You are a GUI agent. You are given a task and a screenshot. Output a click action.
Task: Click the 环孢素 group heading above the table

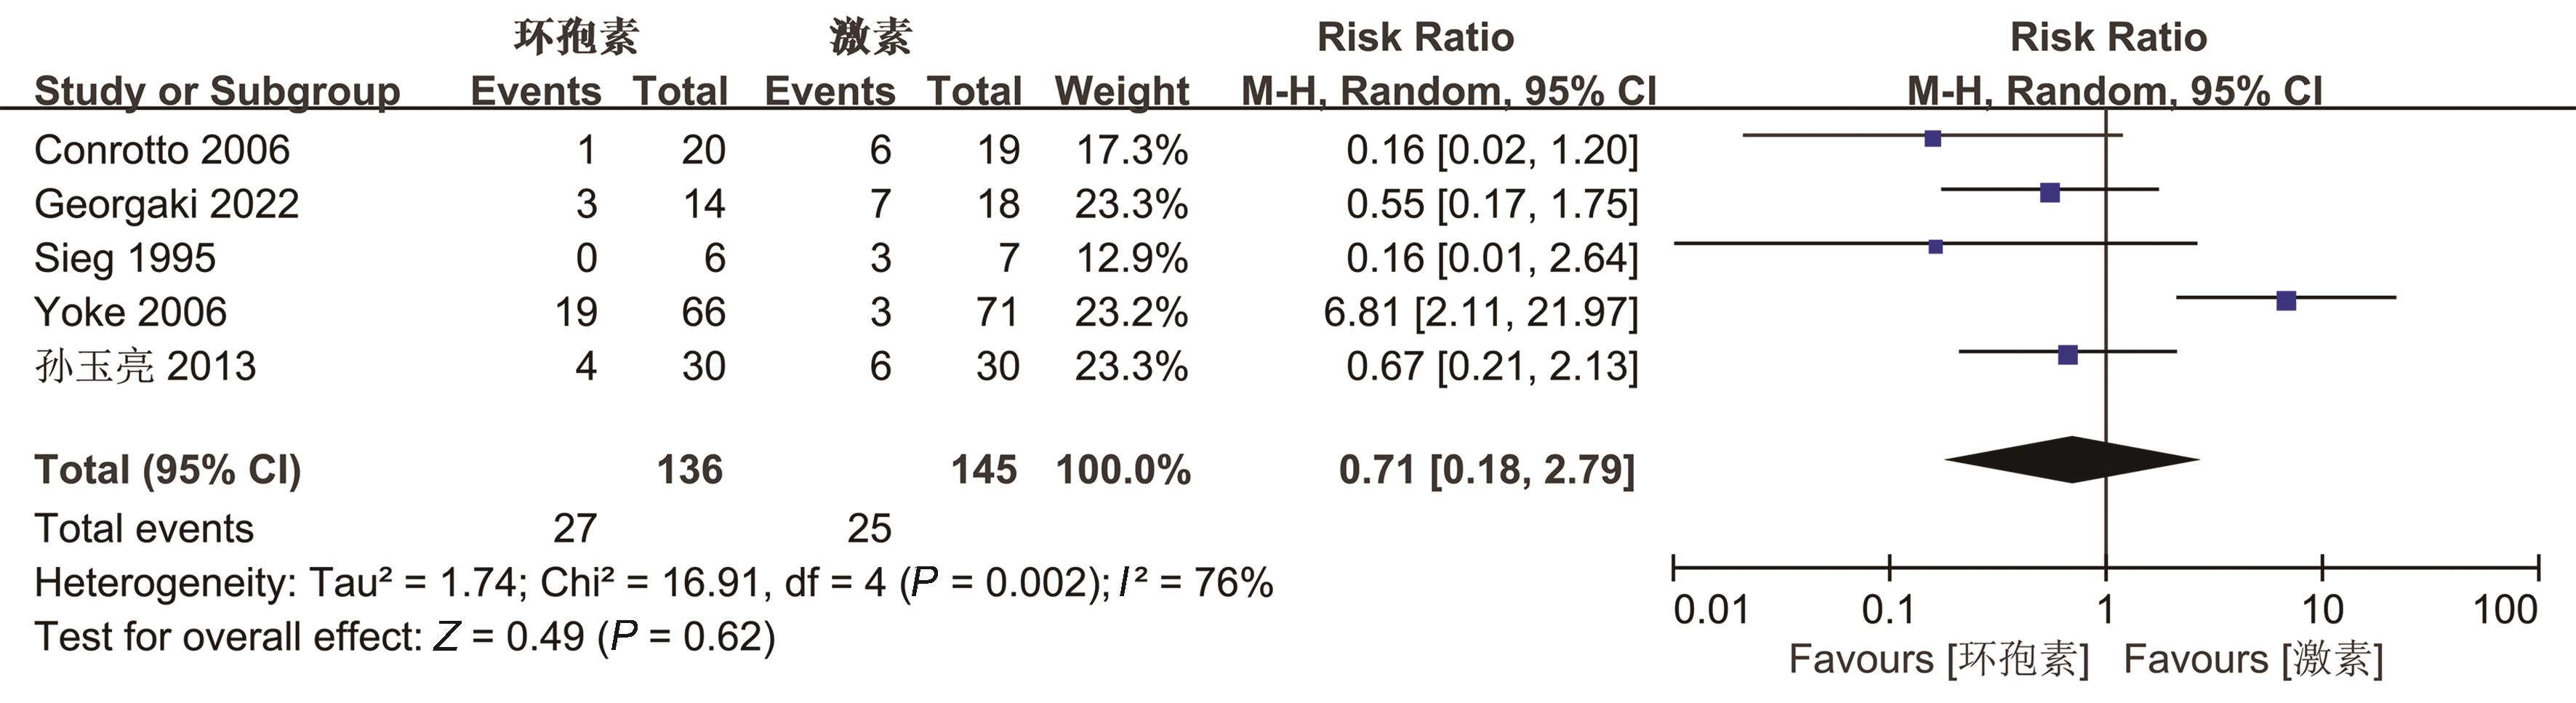tap(576, 37)
